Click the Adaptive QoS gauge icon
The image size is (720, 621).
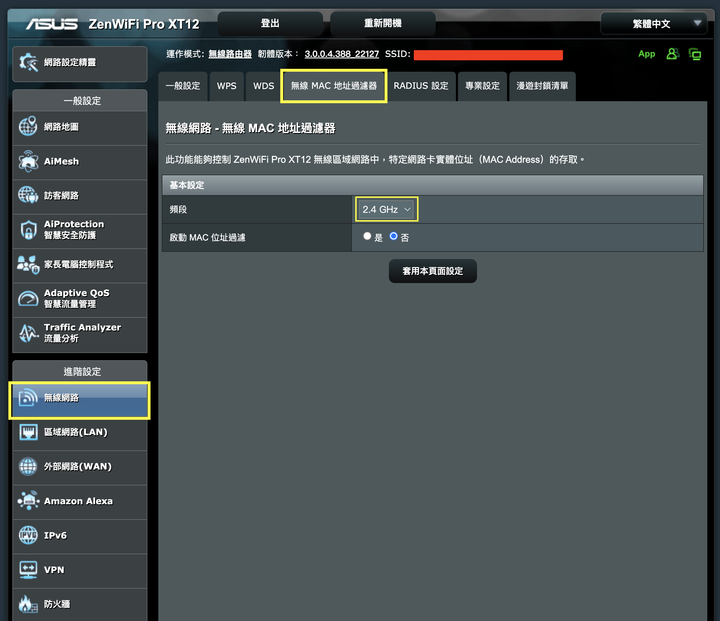[28, 299]
